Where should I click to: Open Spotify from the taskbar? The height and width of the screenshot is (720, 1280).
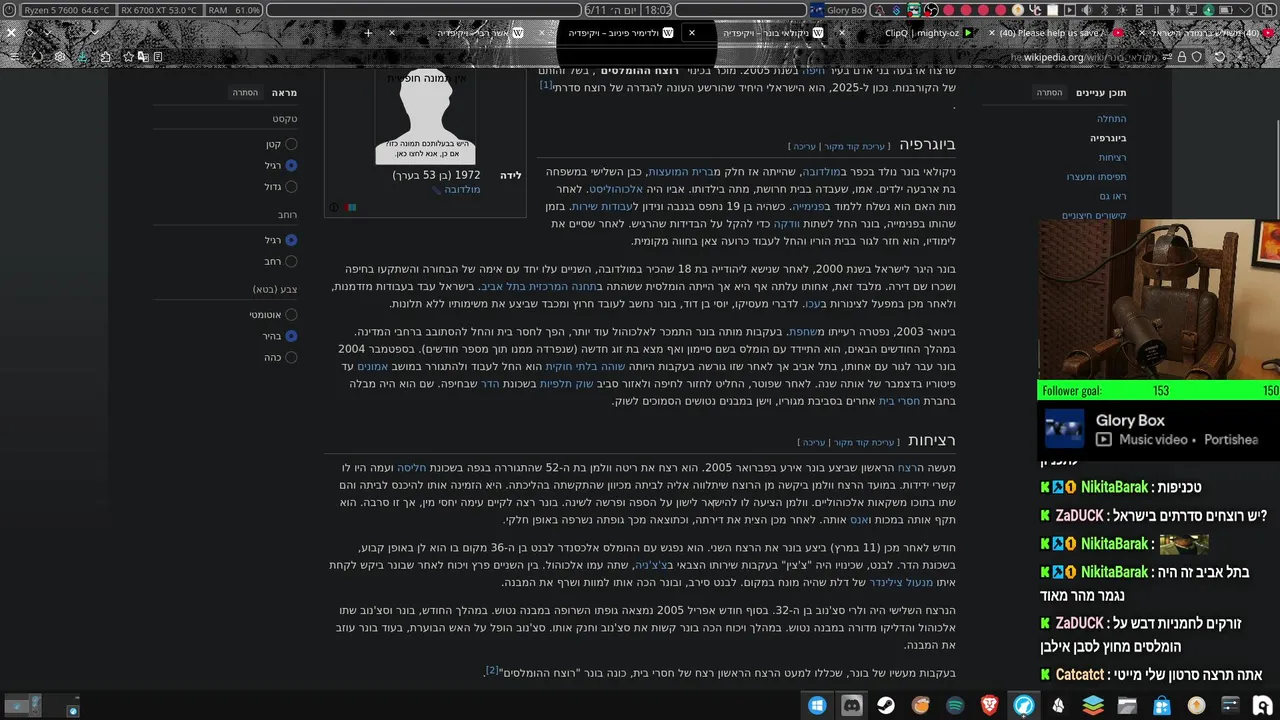(x=955, y=705)
